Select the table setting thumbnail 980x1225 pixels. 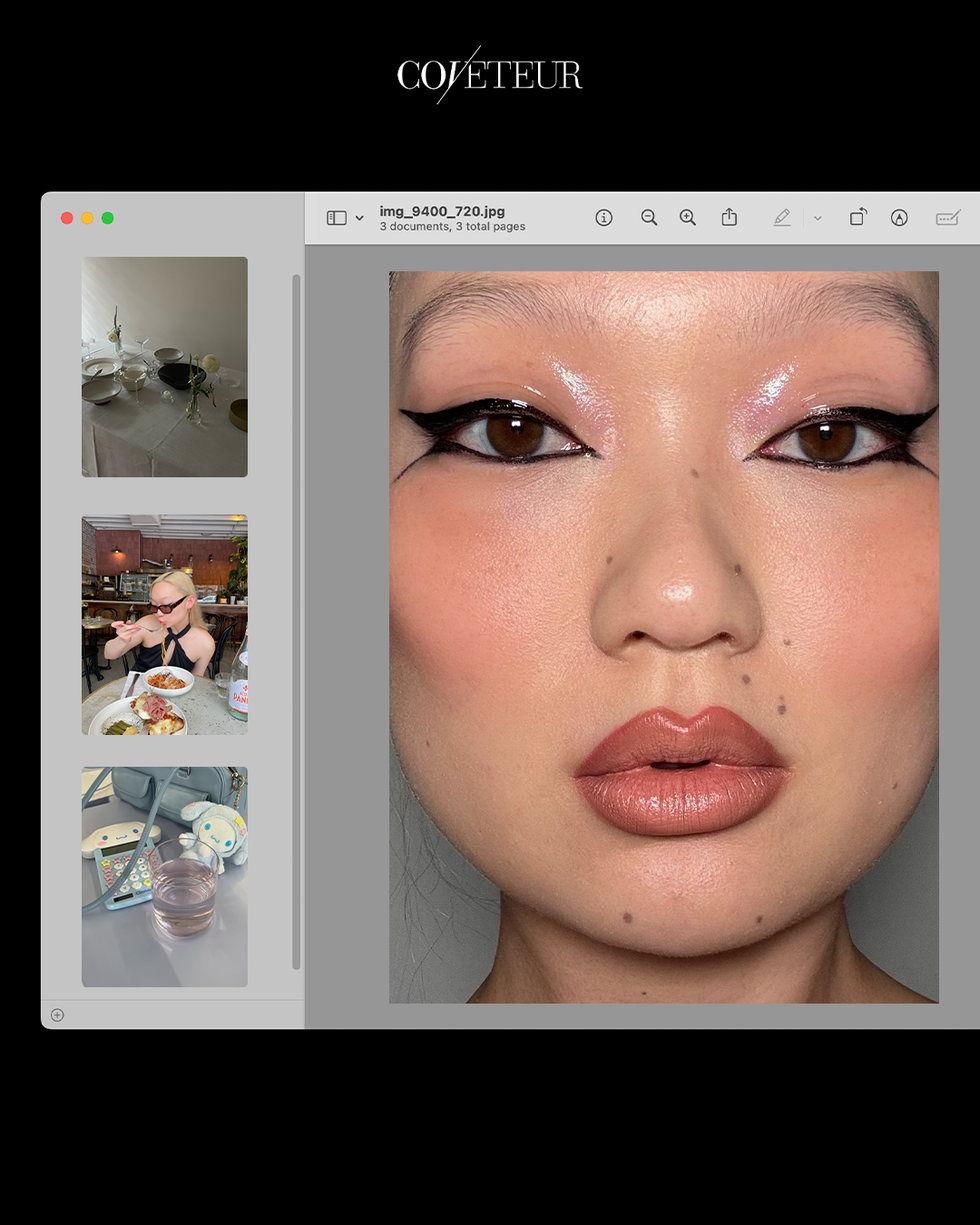point(165,367)
